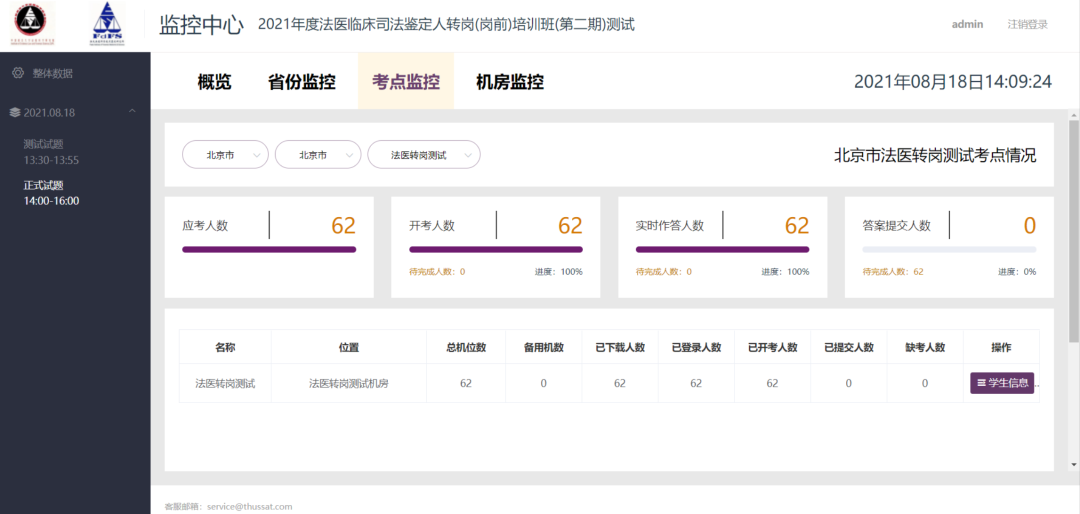Click the 缺考人数 column header
This screenshot has width=1080, height=514.
pos(925,347)
